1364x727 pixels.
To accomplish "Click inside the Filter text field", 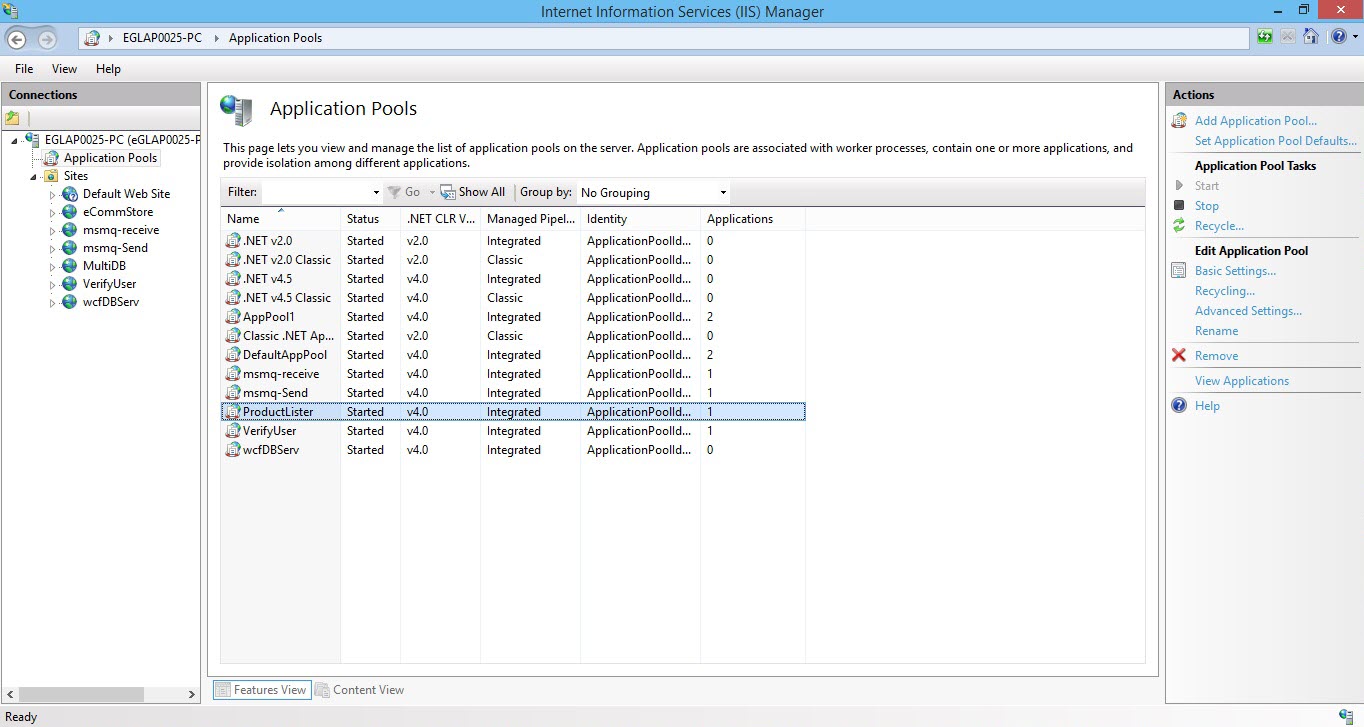I will pyautogui.click(x=315, y=192).
